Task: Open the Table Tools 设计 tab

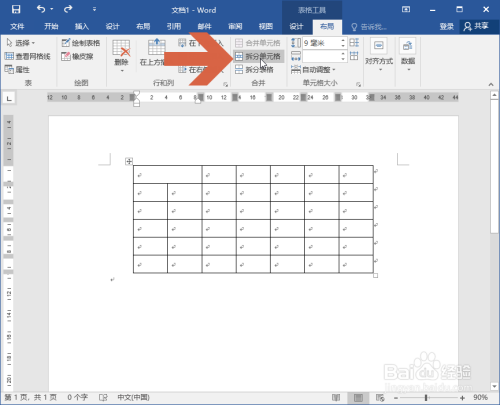Action: pyautogui.click(x=296, y=26)
